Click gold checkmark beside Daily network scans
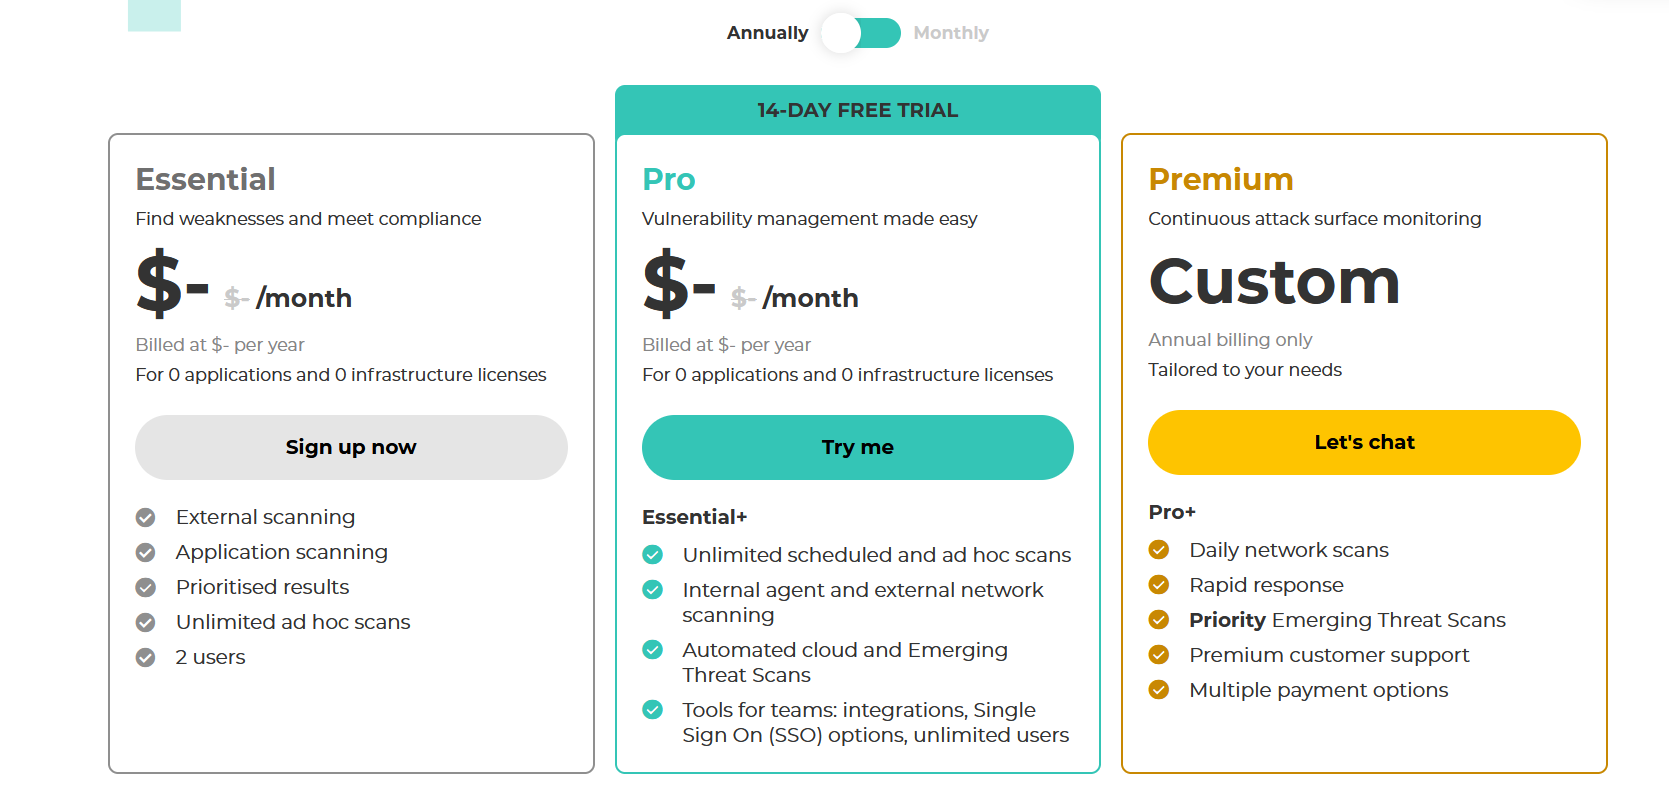 click(1159, 550)
